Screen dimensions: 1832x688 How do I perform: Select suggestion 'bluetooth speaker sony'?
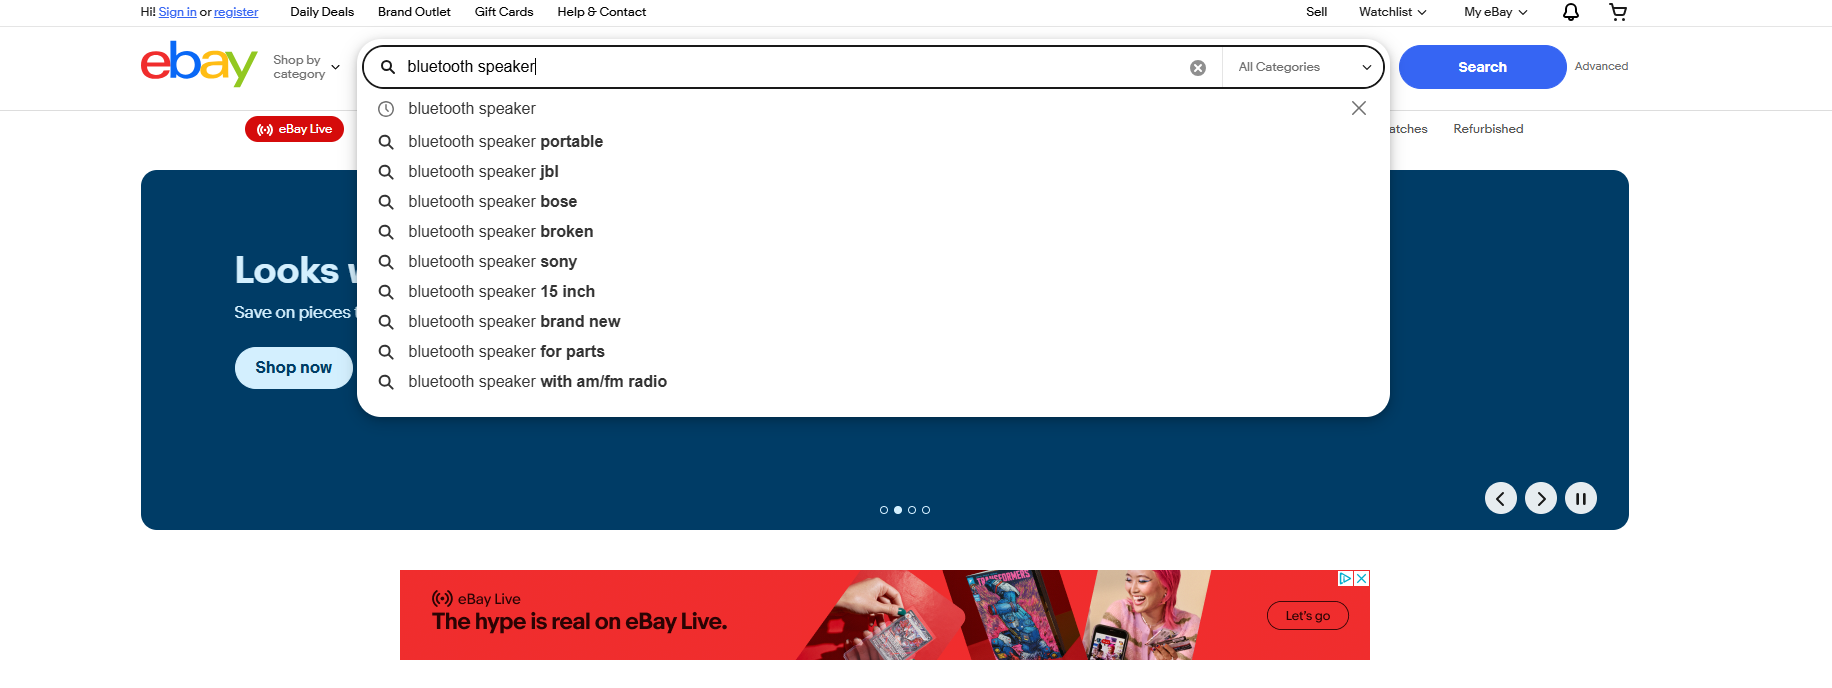pos(493,262)
